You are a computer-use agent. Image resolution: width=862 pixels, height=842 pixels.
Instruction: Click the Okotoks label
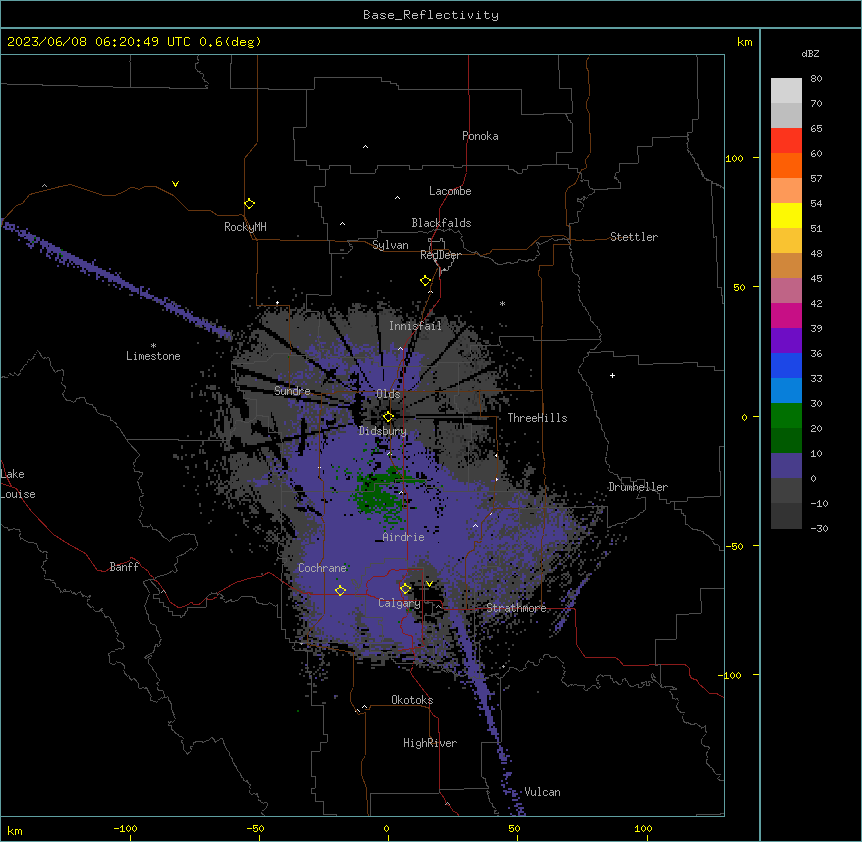pos(412,700)
